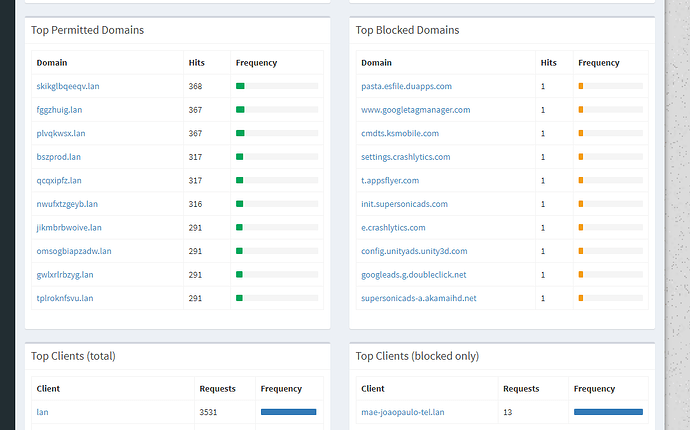This screenshot has width=690, height=430.
Task: Click the www.googletagmanager.com blocked domain
Action: tap(415, 110)
